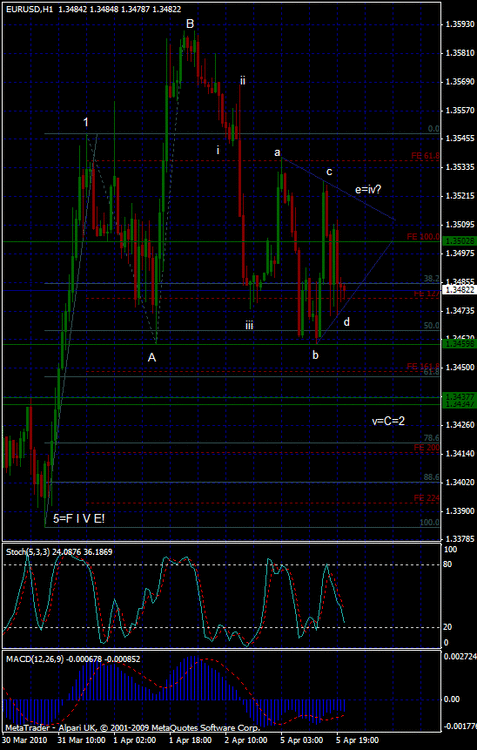Click the 1.34377 green price tag
The height and width of the screenshot is (750, 477).
pos(459,397)
